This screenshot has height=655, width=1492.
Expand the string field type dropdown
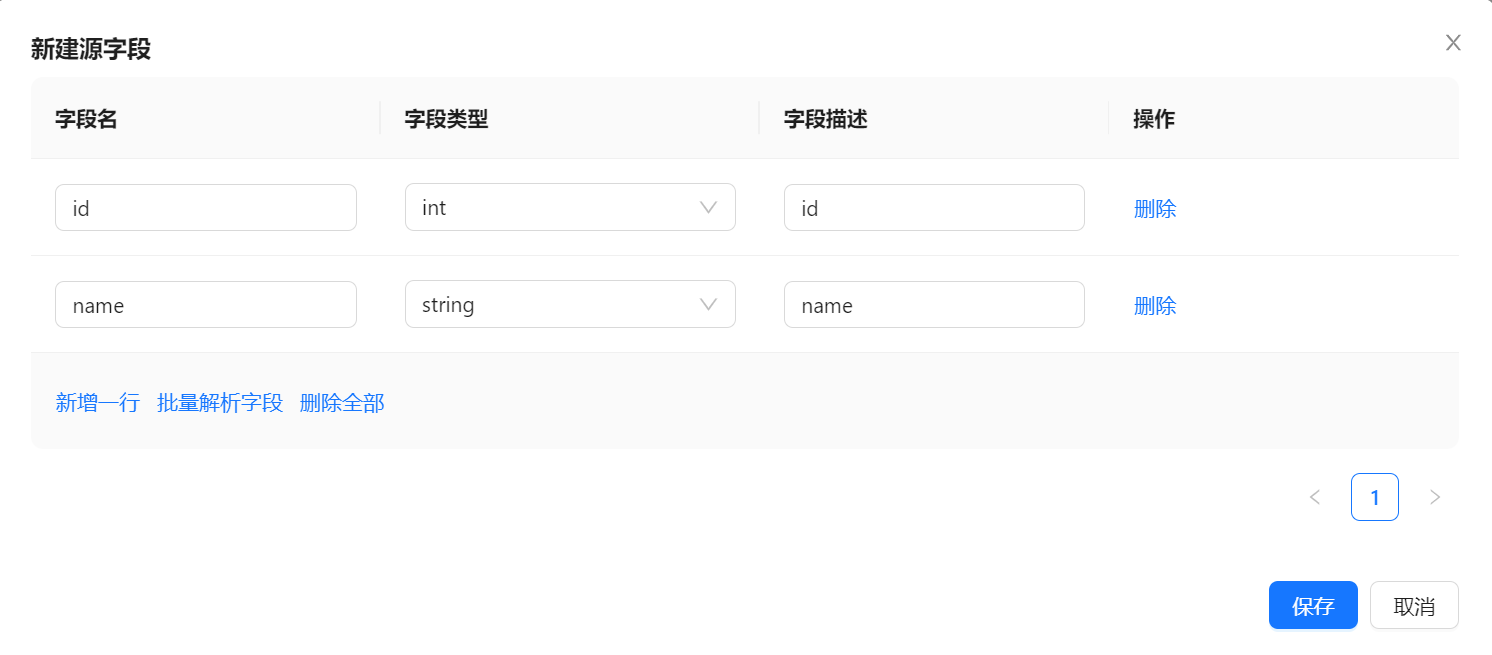[570, 305]
